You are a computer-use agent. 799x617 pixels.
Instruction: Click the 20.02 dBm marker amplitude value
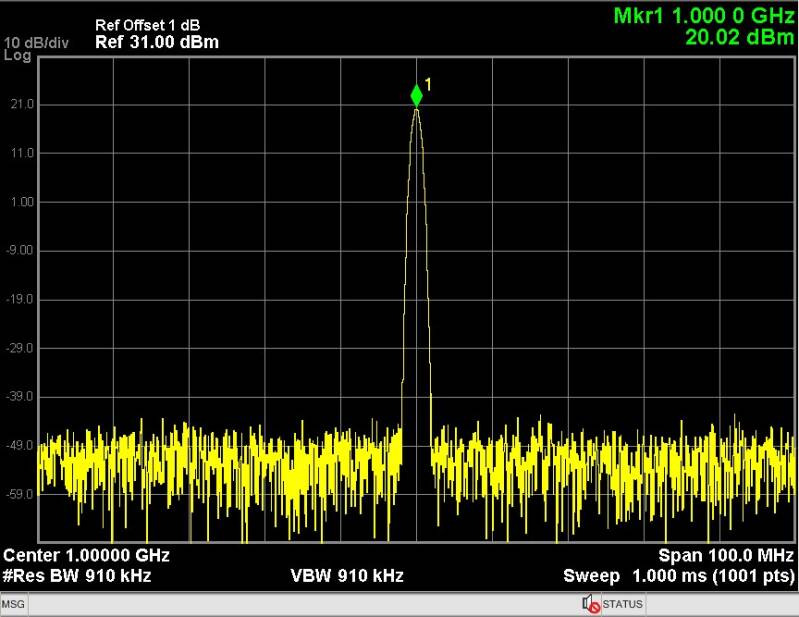pyautogui.click(x=739, y=38)
